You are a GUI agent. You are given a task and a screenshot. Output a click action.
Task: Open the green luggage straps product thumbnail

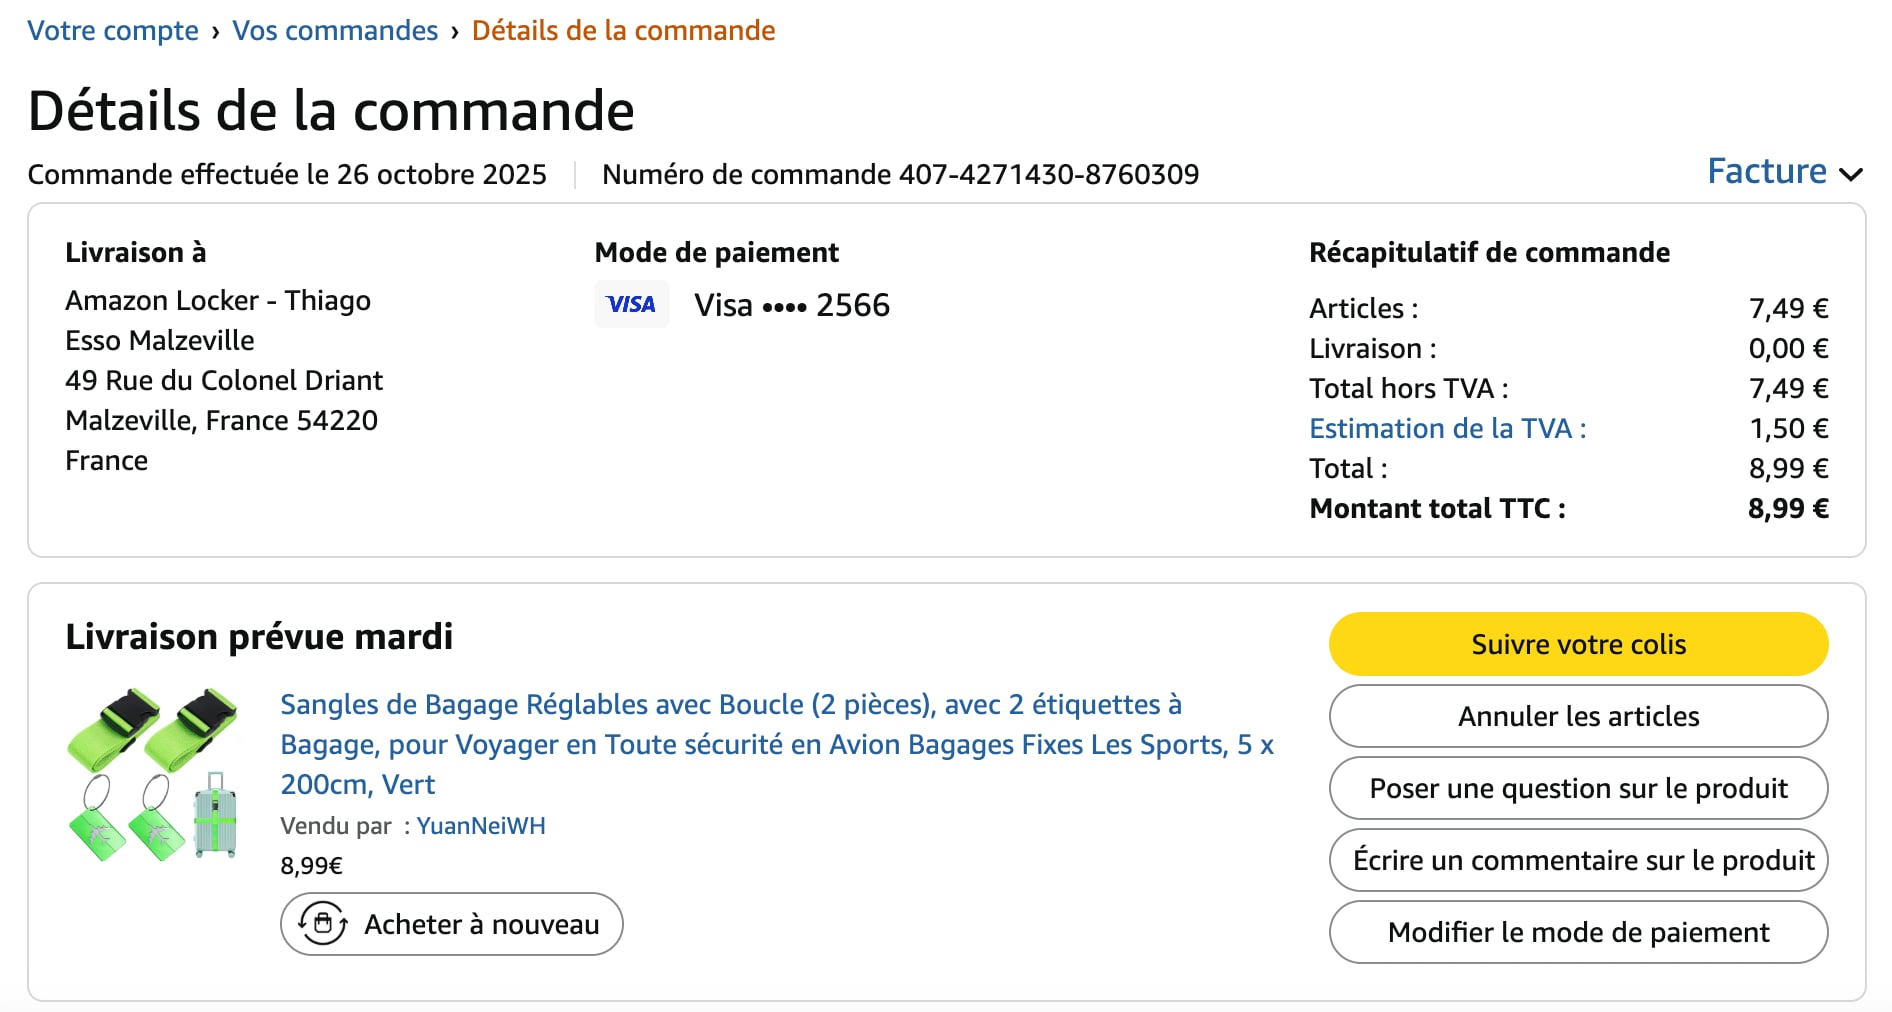[x=153, y=774]
